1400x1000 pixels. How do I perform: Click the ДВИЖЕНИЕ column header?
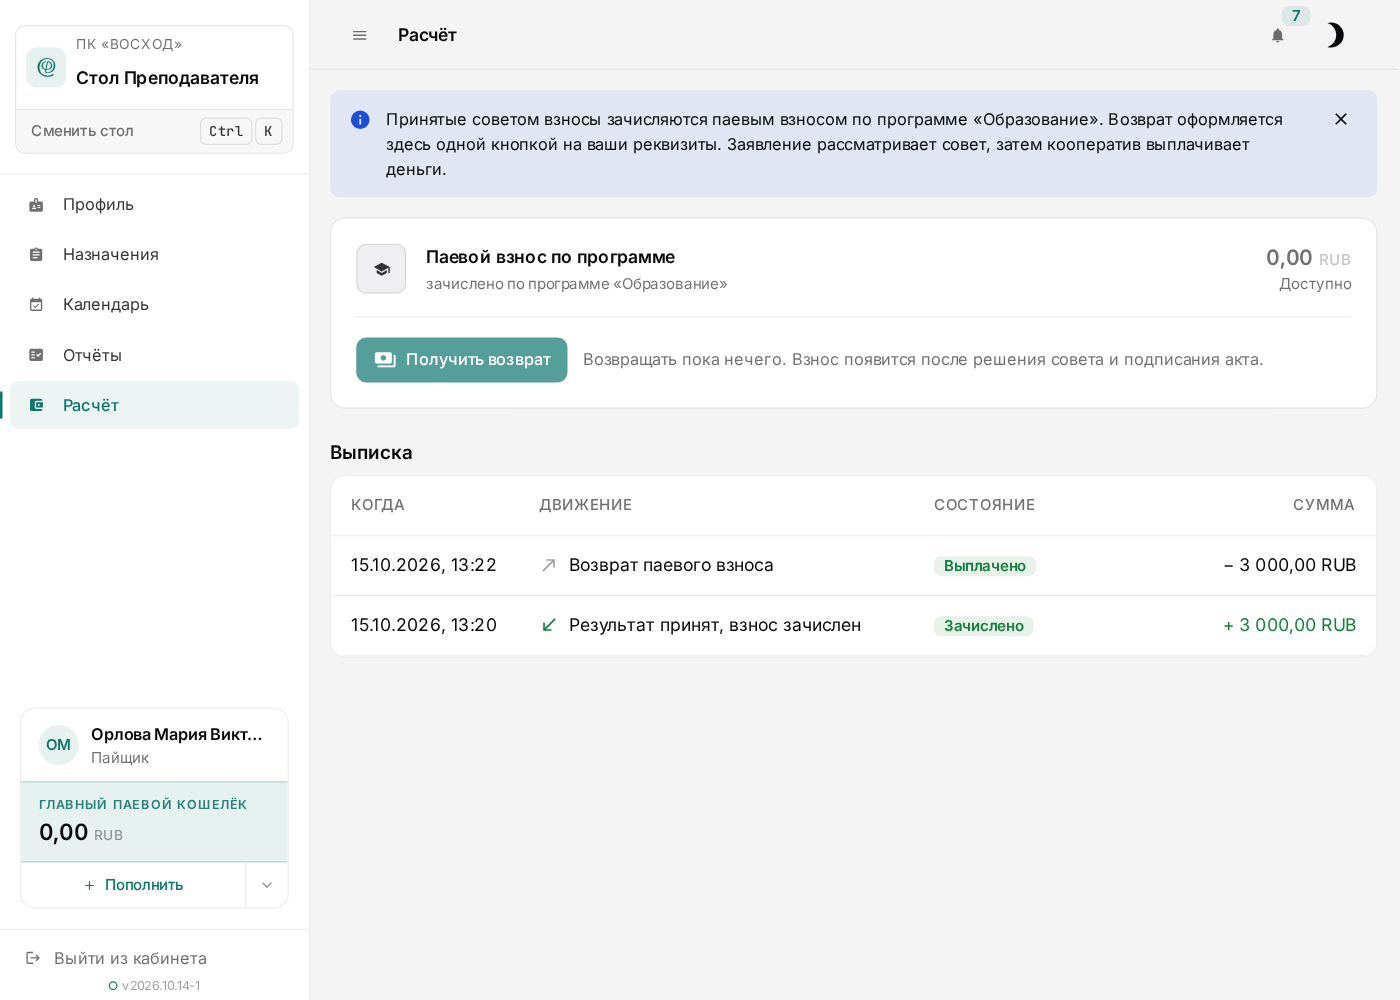coord(586,505)
